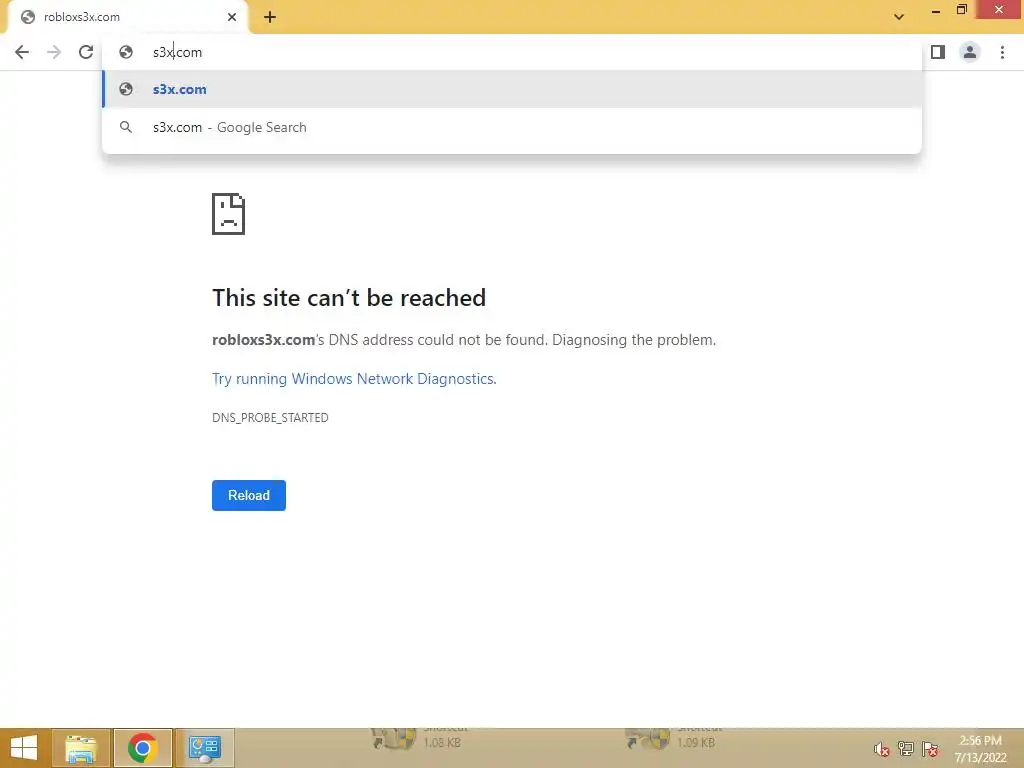
Task: Click the DNS_PROBE_STARTED error code
Action: point(270,418)
